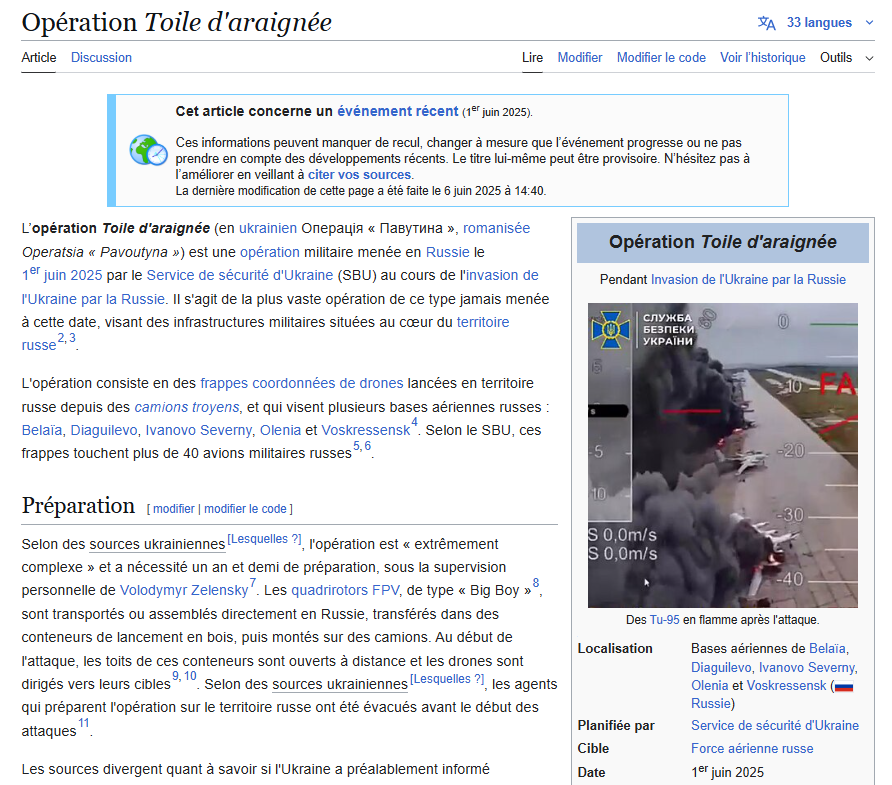
Task: Open the ukrainien language link
Action: [267, 228]
